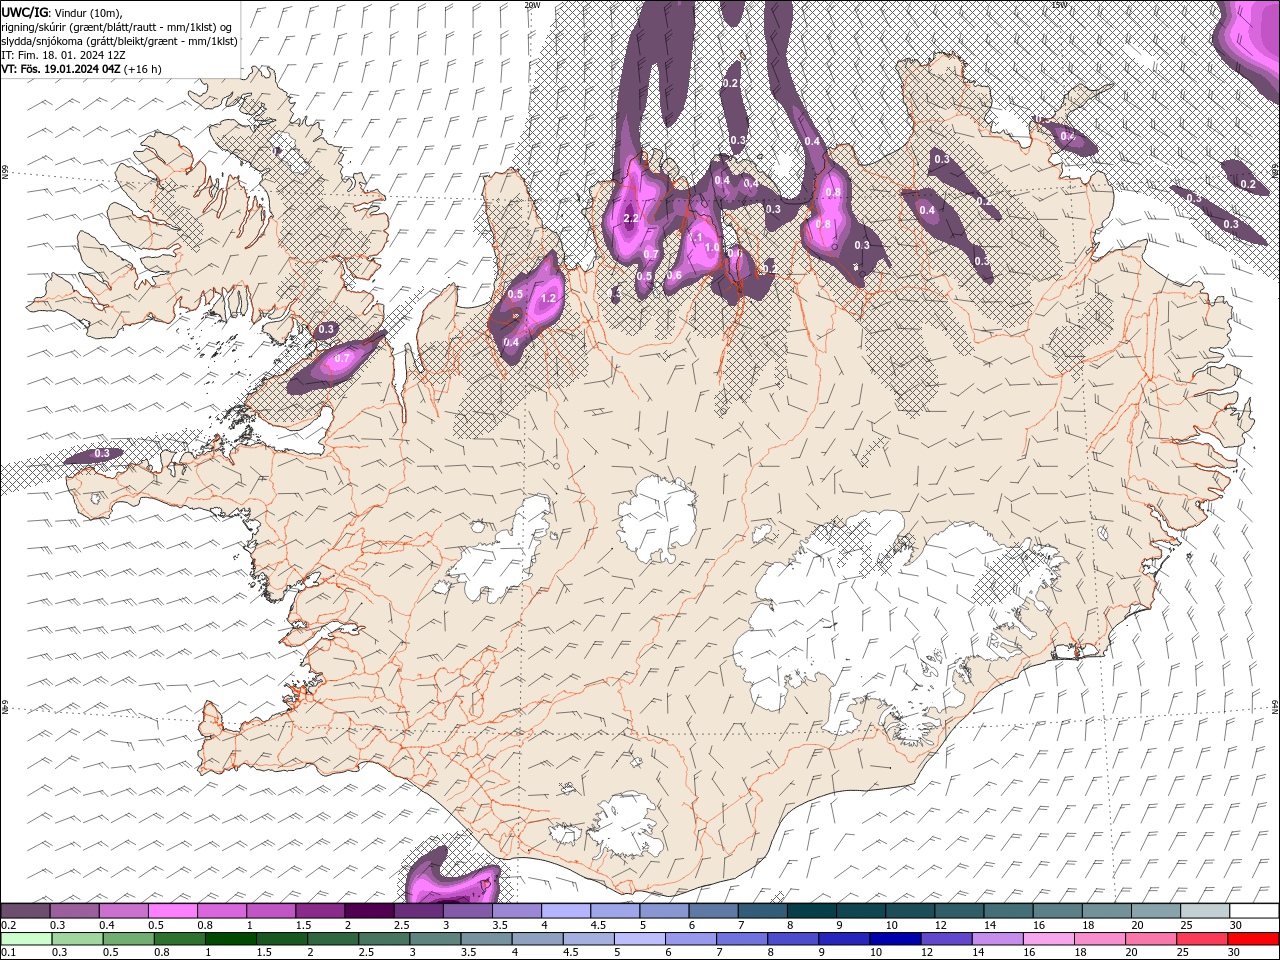Select the bright red 30 swatch, lower scale
The width and height of the screenshot is (1280, 960).
(1254, 939)
